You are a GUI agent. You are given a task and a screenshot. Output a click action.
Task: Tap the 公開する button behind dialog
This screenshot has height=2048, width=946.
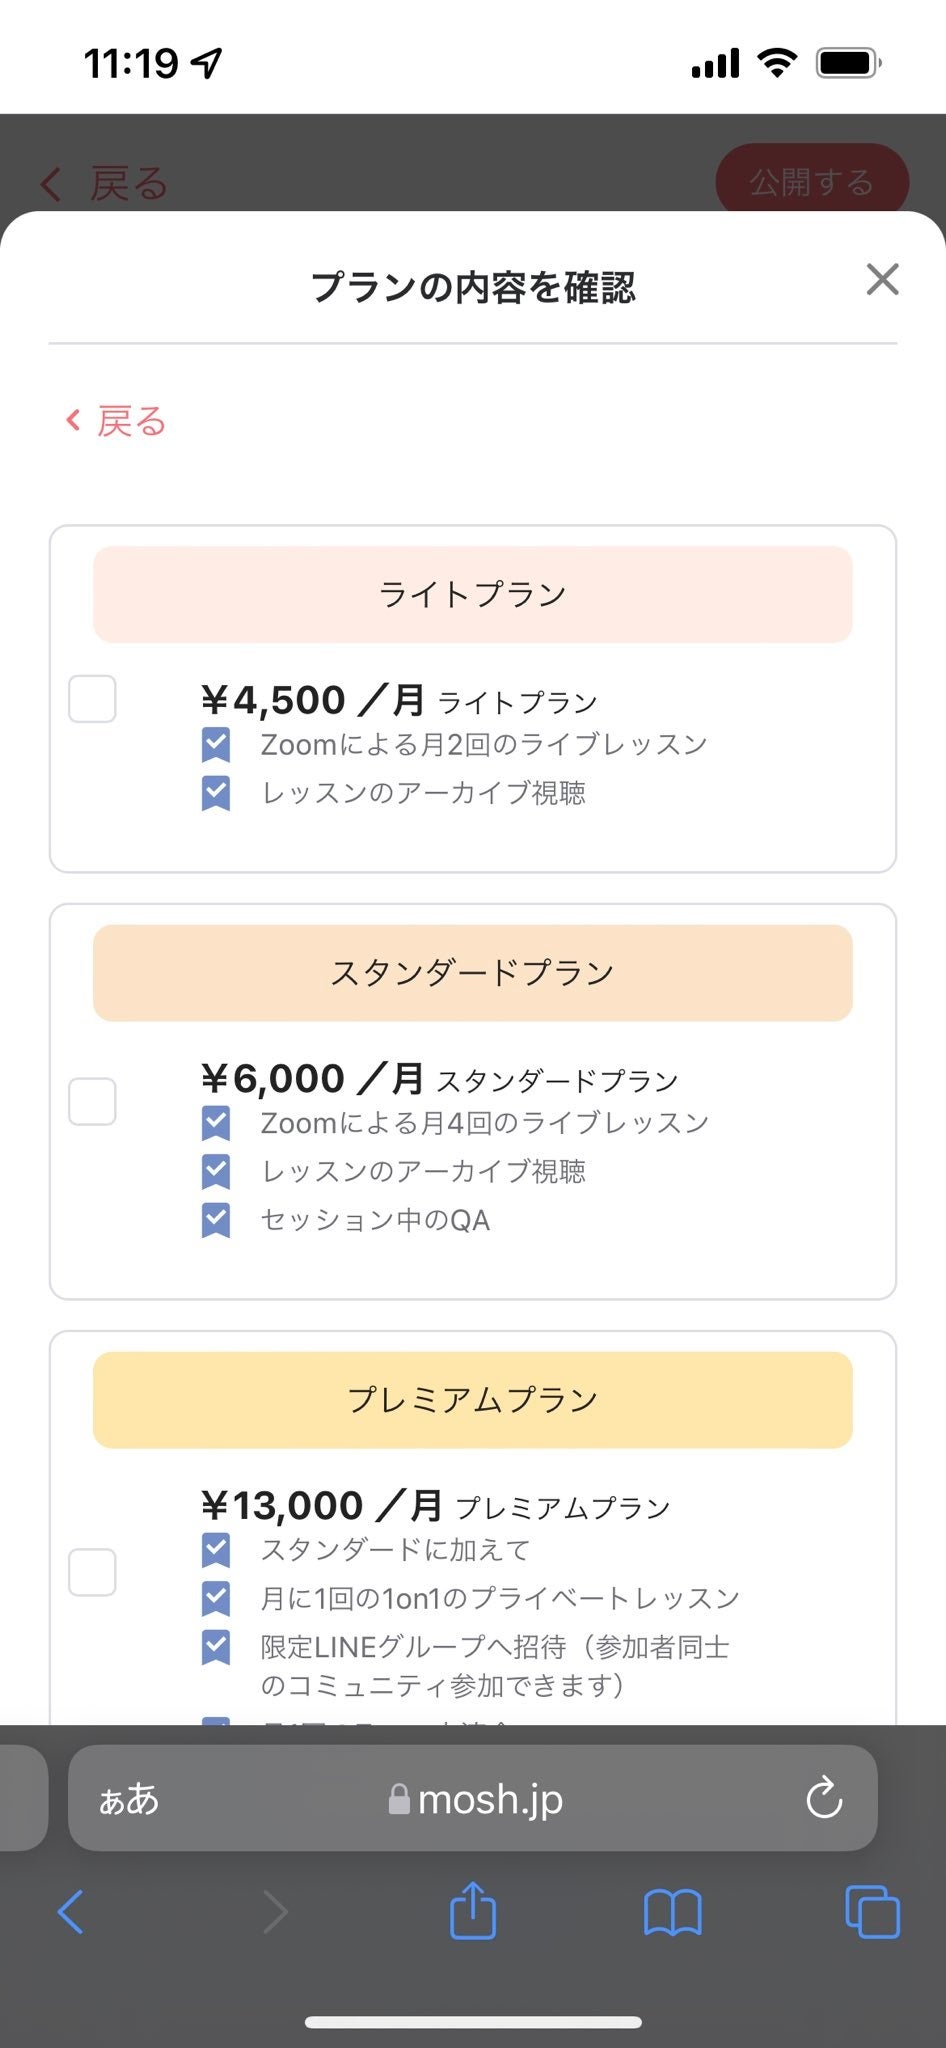tap(811, 182)
